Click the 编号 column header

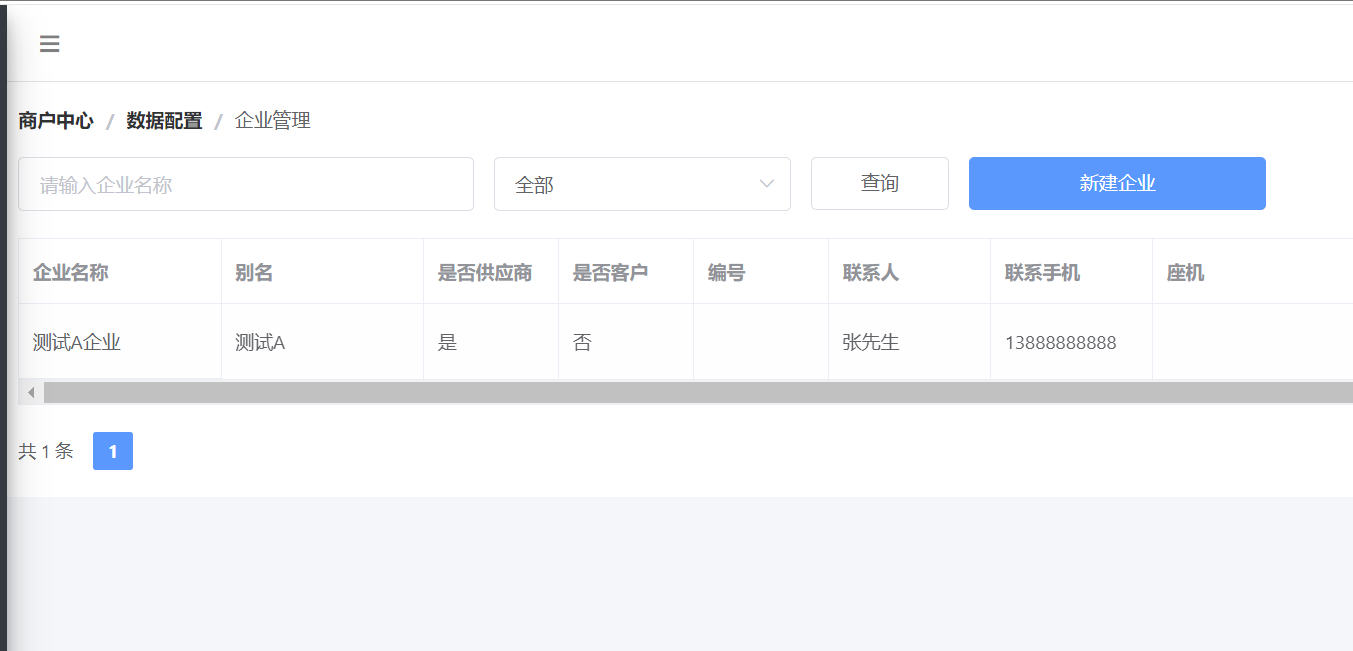coord(726,272)
